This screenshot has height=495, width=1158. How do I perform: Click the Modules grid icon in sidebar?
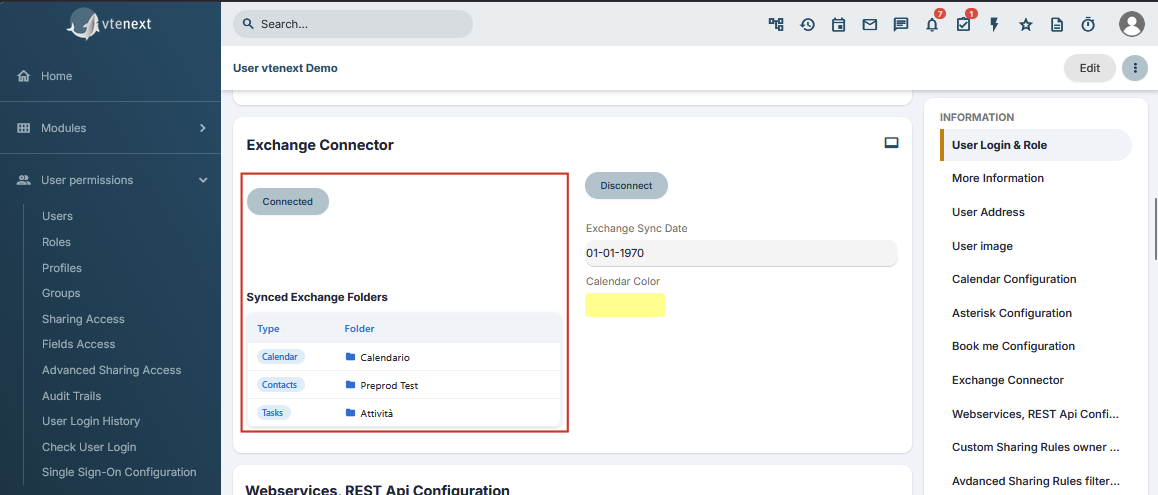point(24,128)
